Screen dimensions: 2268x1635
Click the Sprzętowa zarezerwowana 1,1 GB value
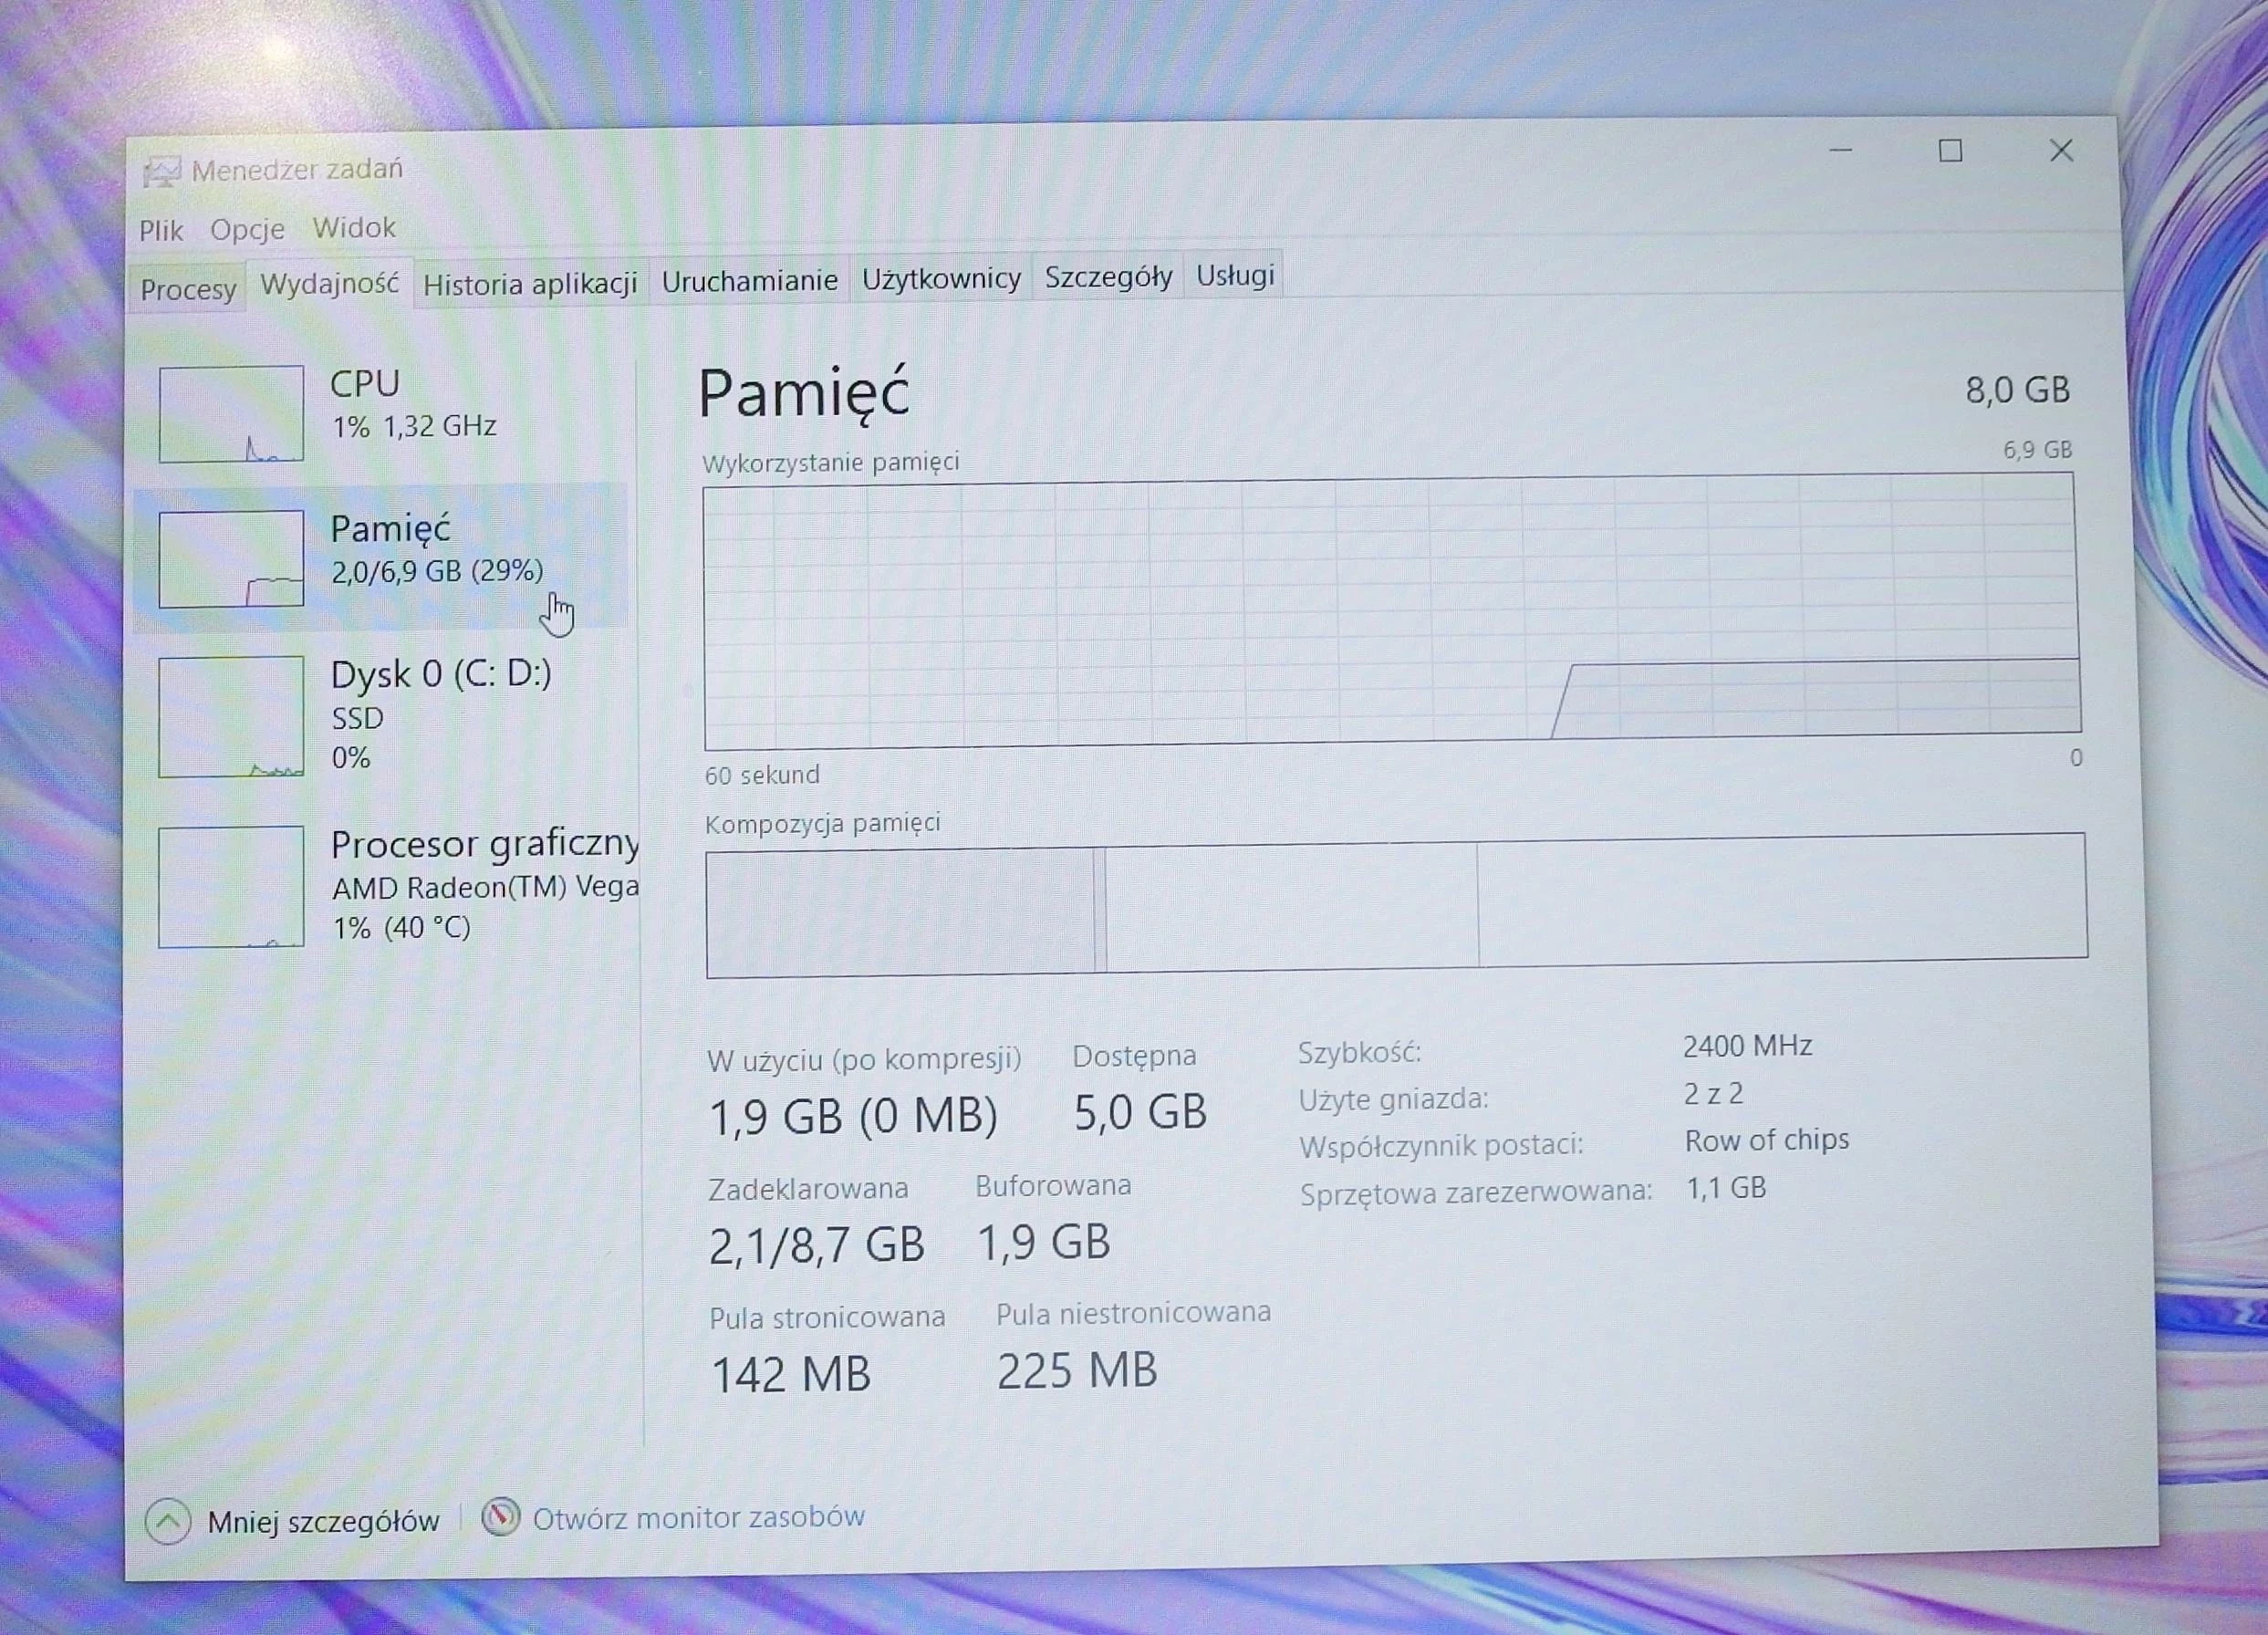(1726, 1188)
